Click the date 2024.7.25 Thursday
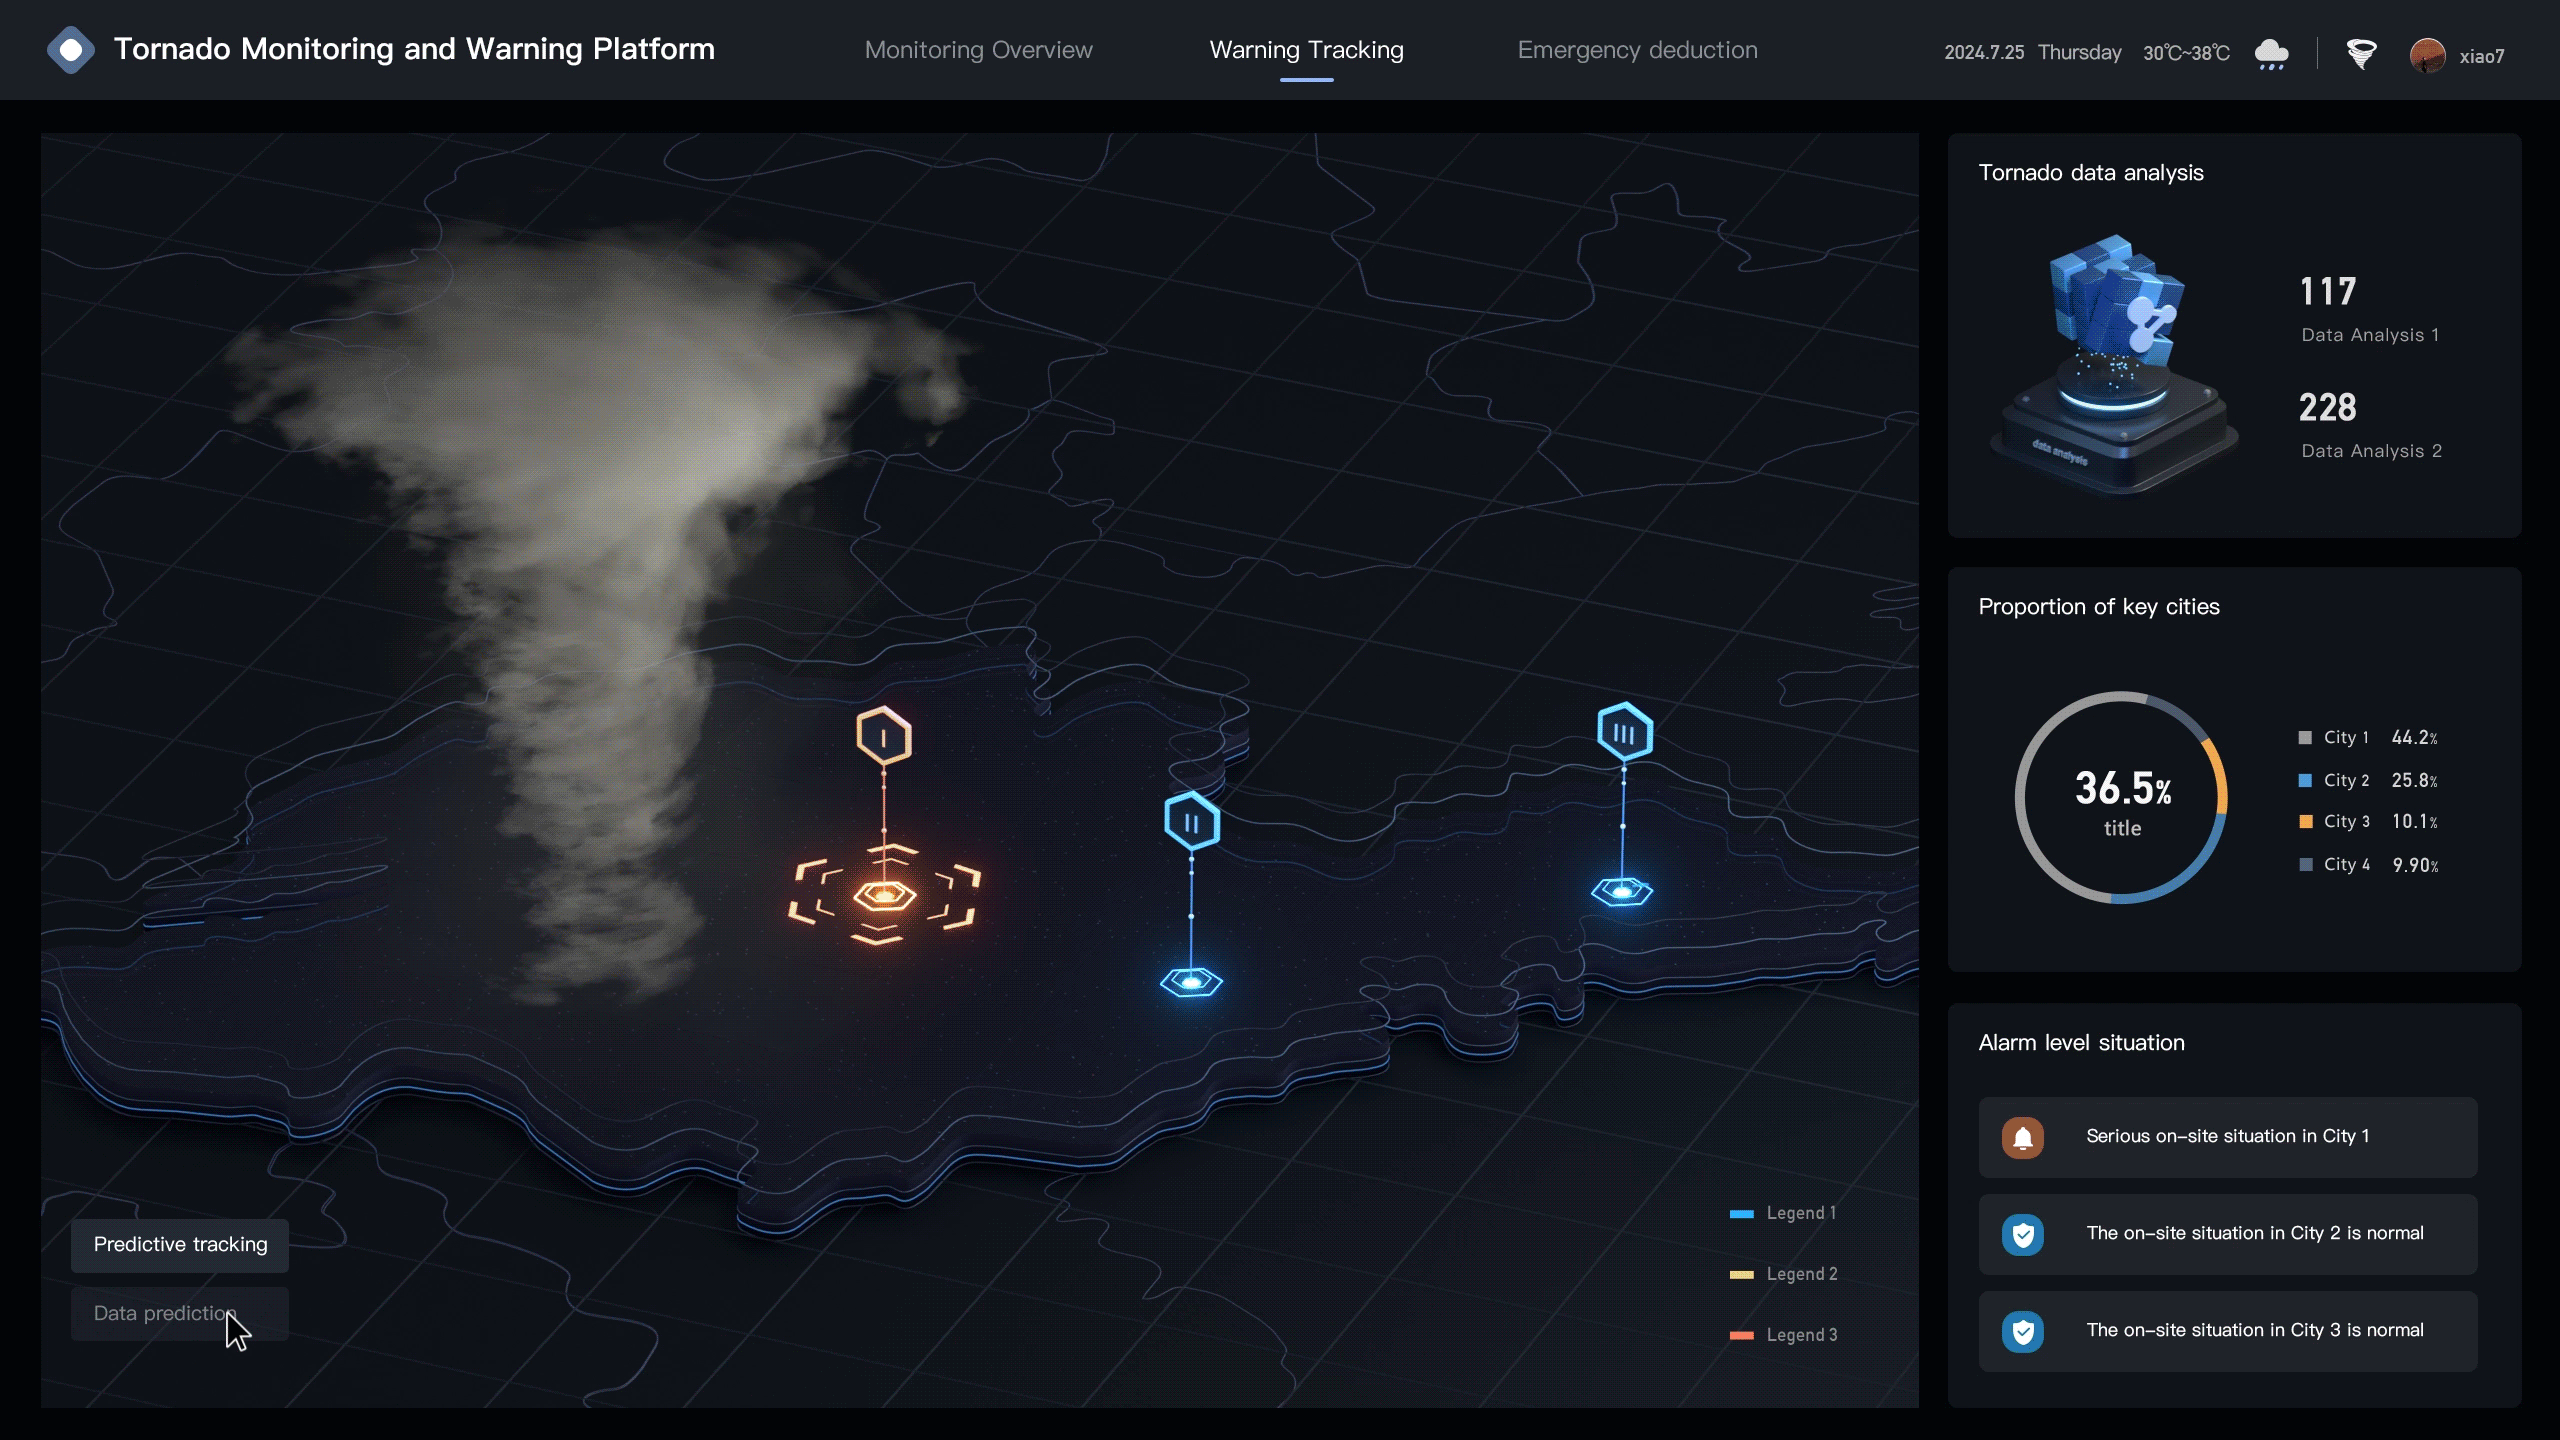This screenshot has height=1440, width=2560. (2032, 53)
